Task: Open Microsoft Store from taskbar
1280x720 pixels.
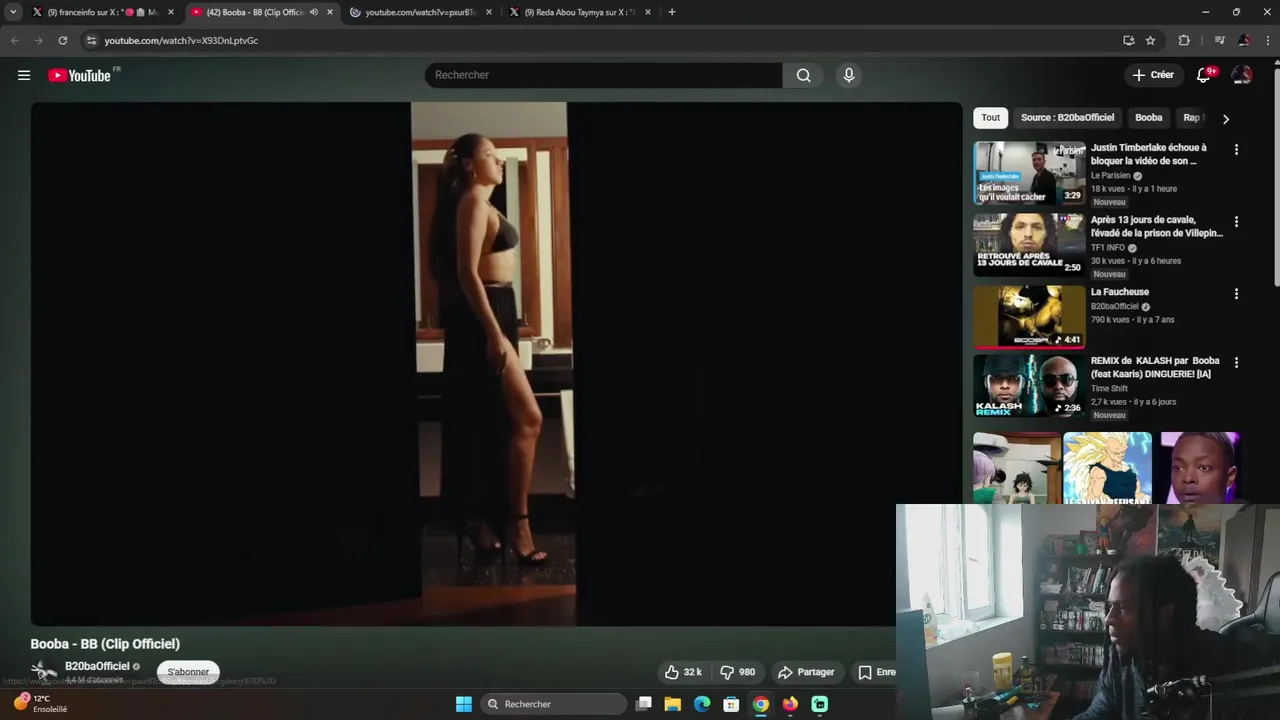Action: tap(731, 704)
